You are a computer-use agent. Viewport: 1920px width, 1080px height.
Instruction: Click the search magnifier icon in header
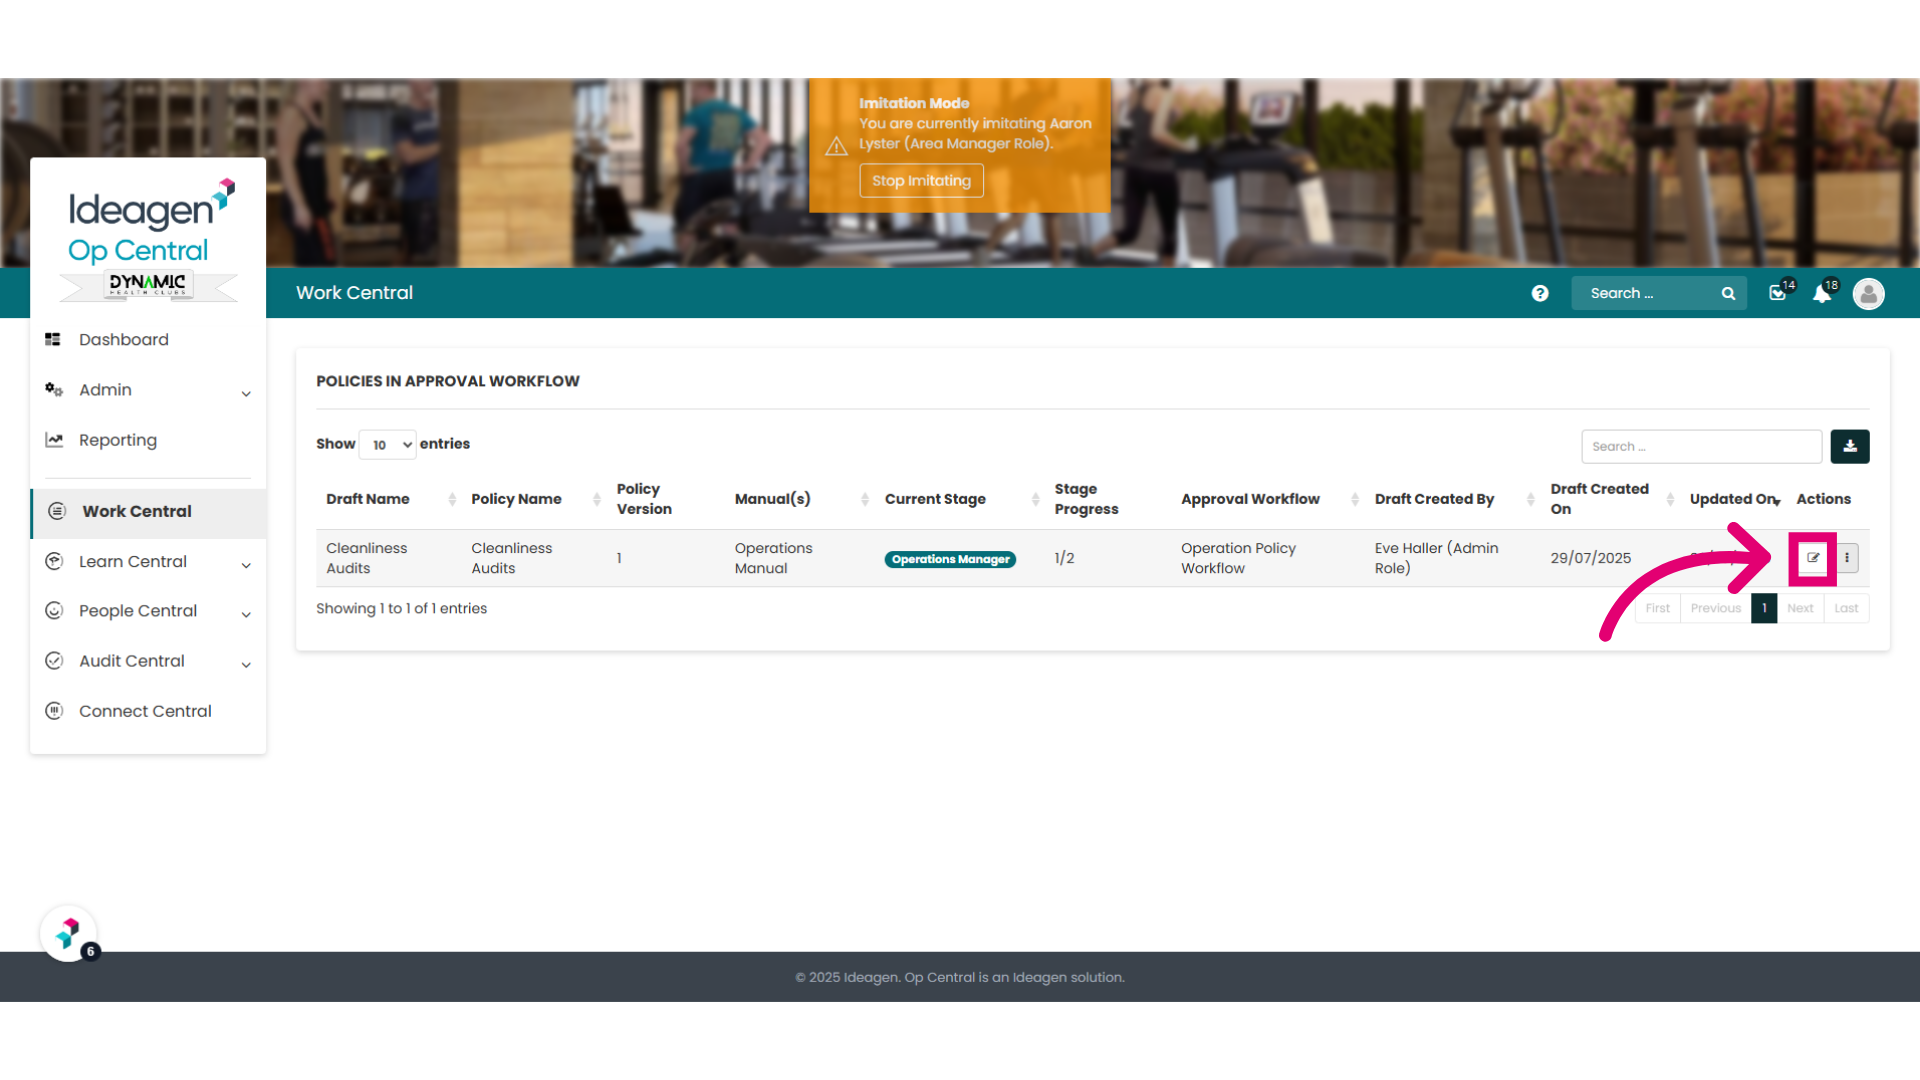1728,293
